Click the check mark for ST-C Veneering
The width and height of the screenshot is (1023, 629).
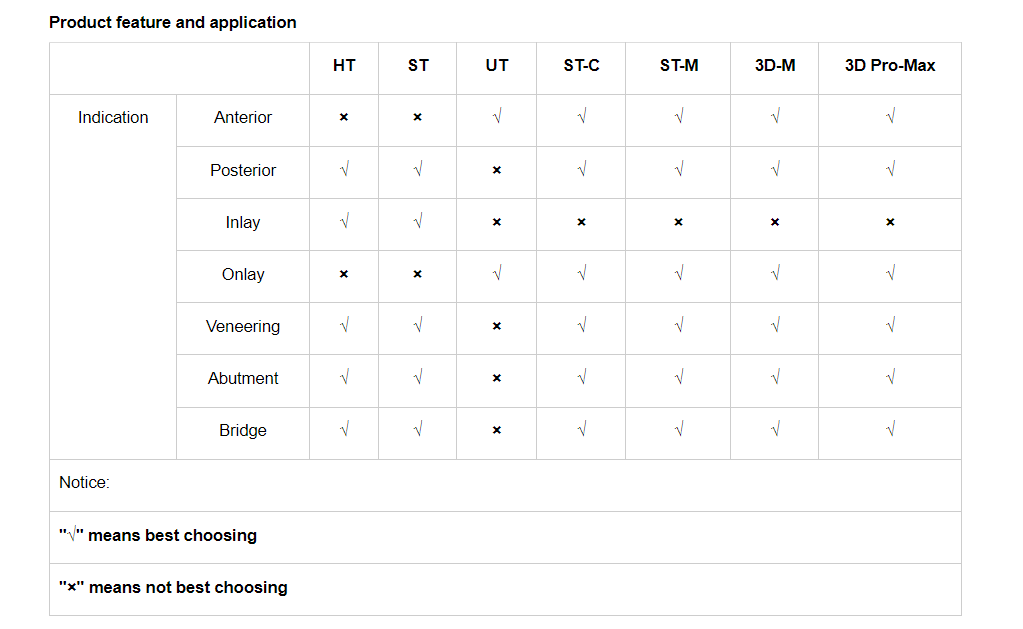pyautogui.click(x=581, y=326)
